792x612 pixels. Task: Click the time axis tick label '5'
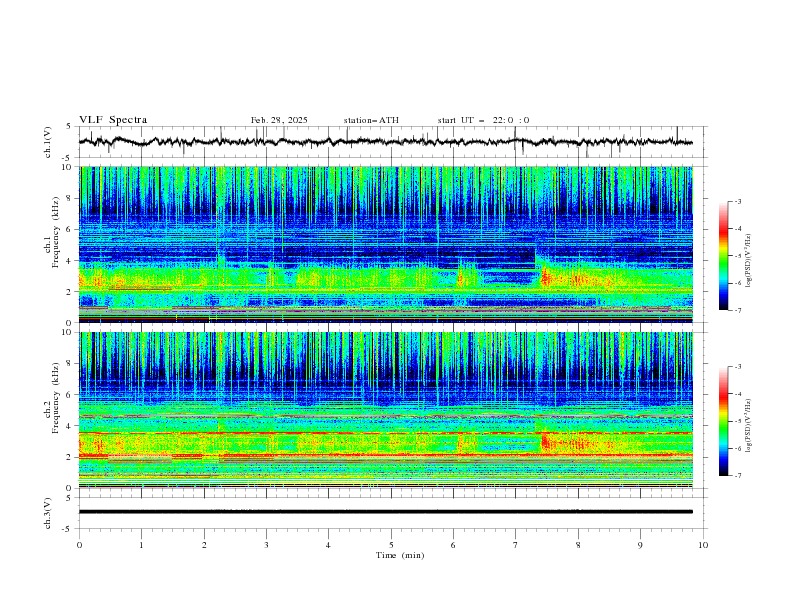(391, 545)
